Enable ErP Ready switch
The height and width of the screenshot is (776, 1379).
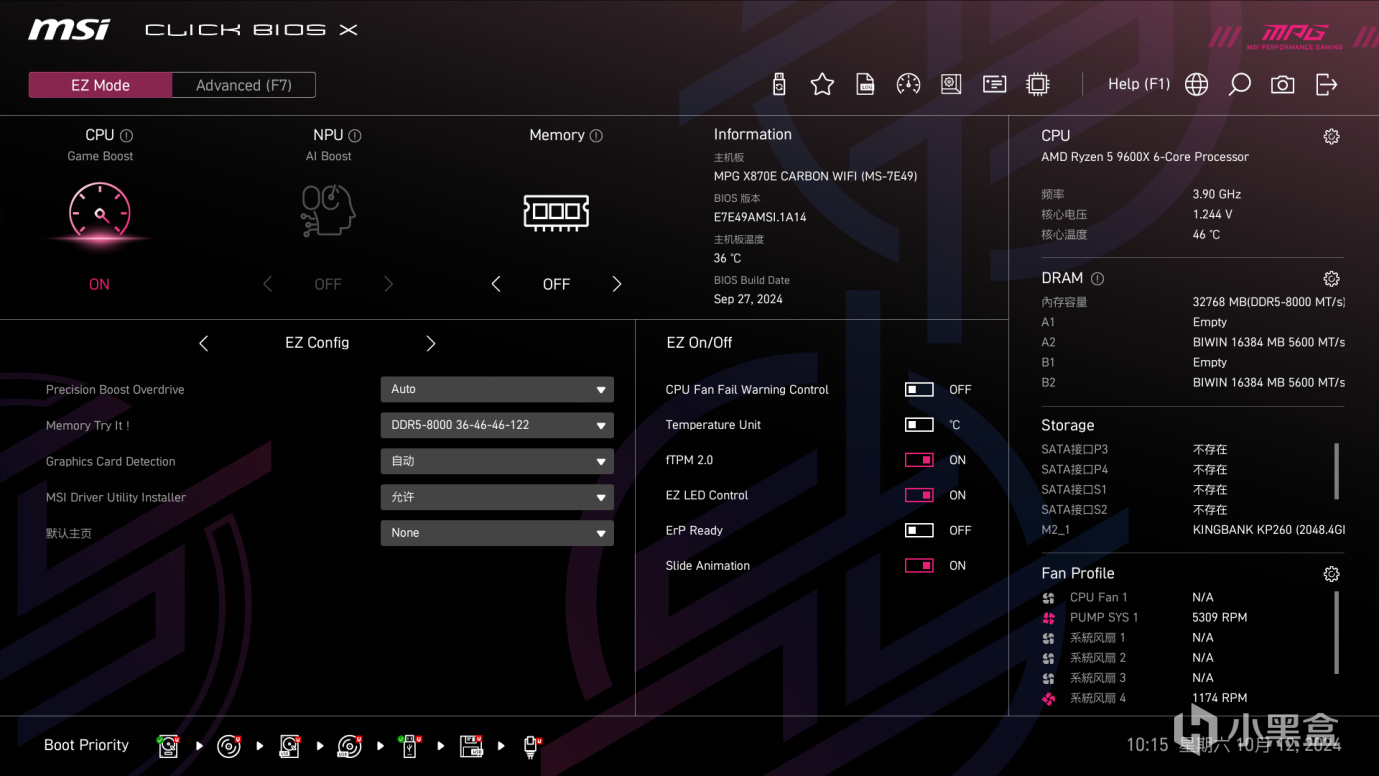click(x=919, y=530)
